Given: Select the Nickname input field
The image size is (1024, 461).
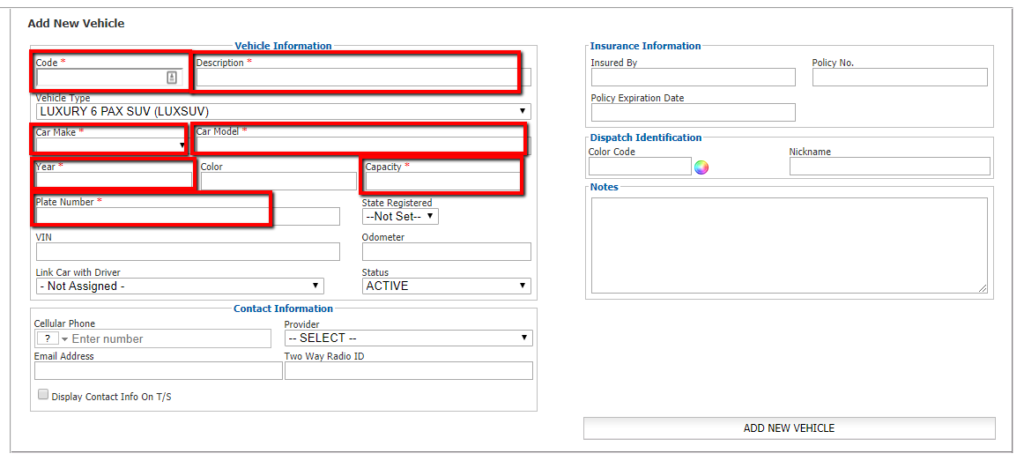Looking at the screenshot, I should (889, 167).
